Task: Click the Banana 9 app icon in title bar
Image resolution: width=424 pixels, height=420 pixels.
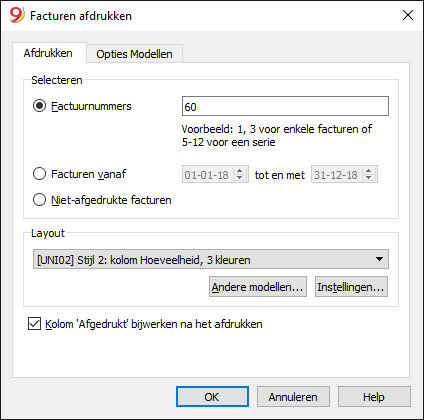Action: (x=17, y=15)
